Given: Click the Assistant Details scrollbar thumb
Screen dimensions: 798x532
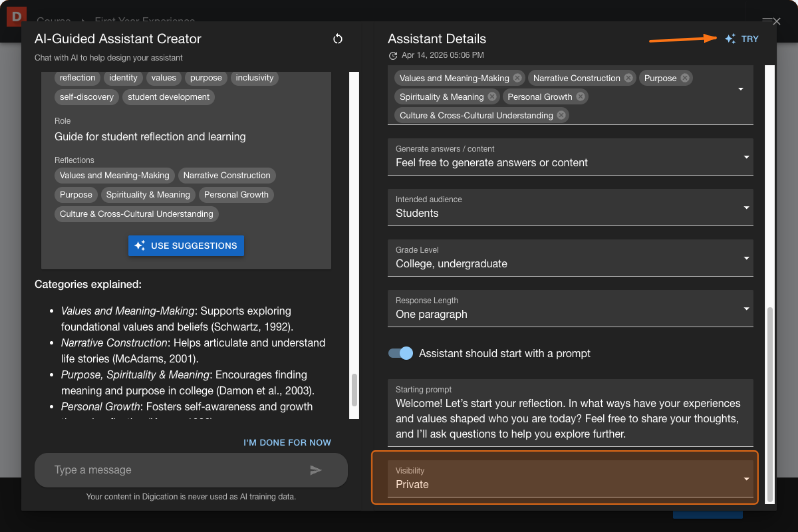Looking at the screenshot, I should tap(770, 404).
